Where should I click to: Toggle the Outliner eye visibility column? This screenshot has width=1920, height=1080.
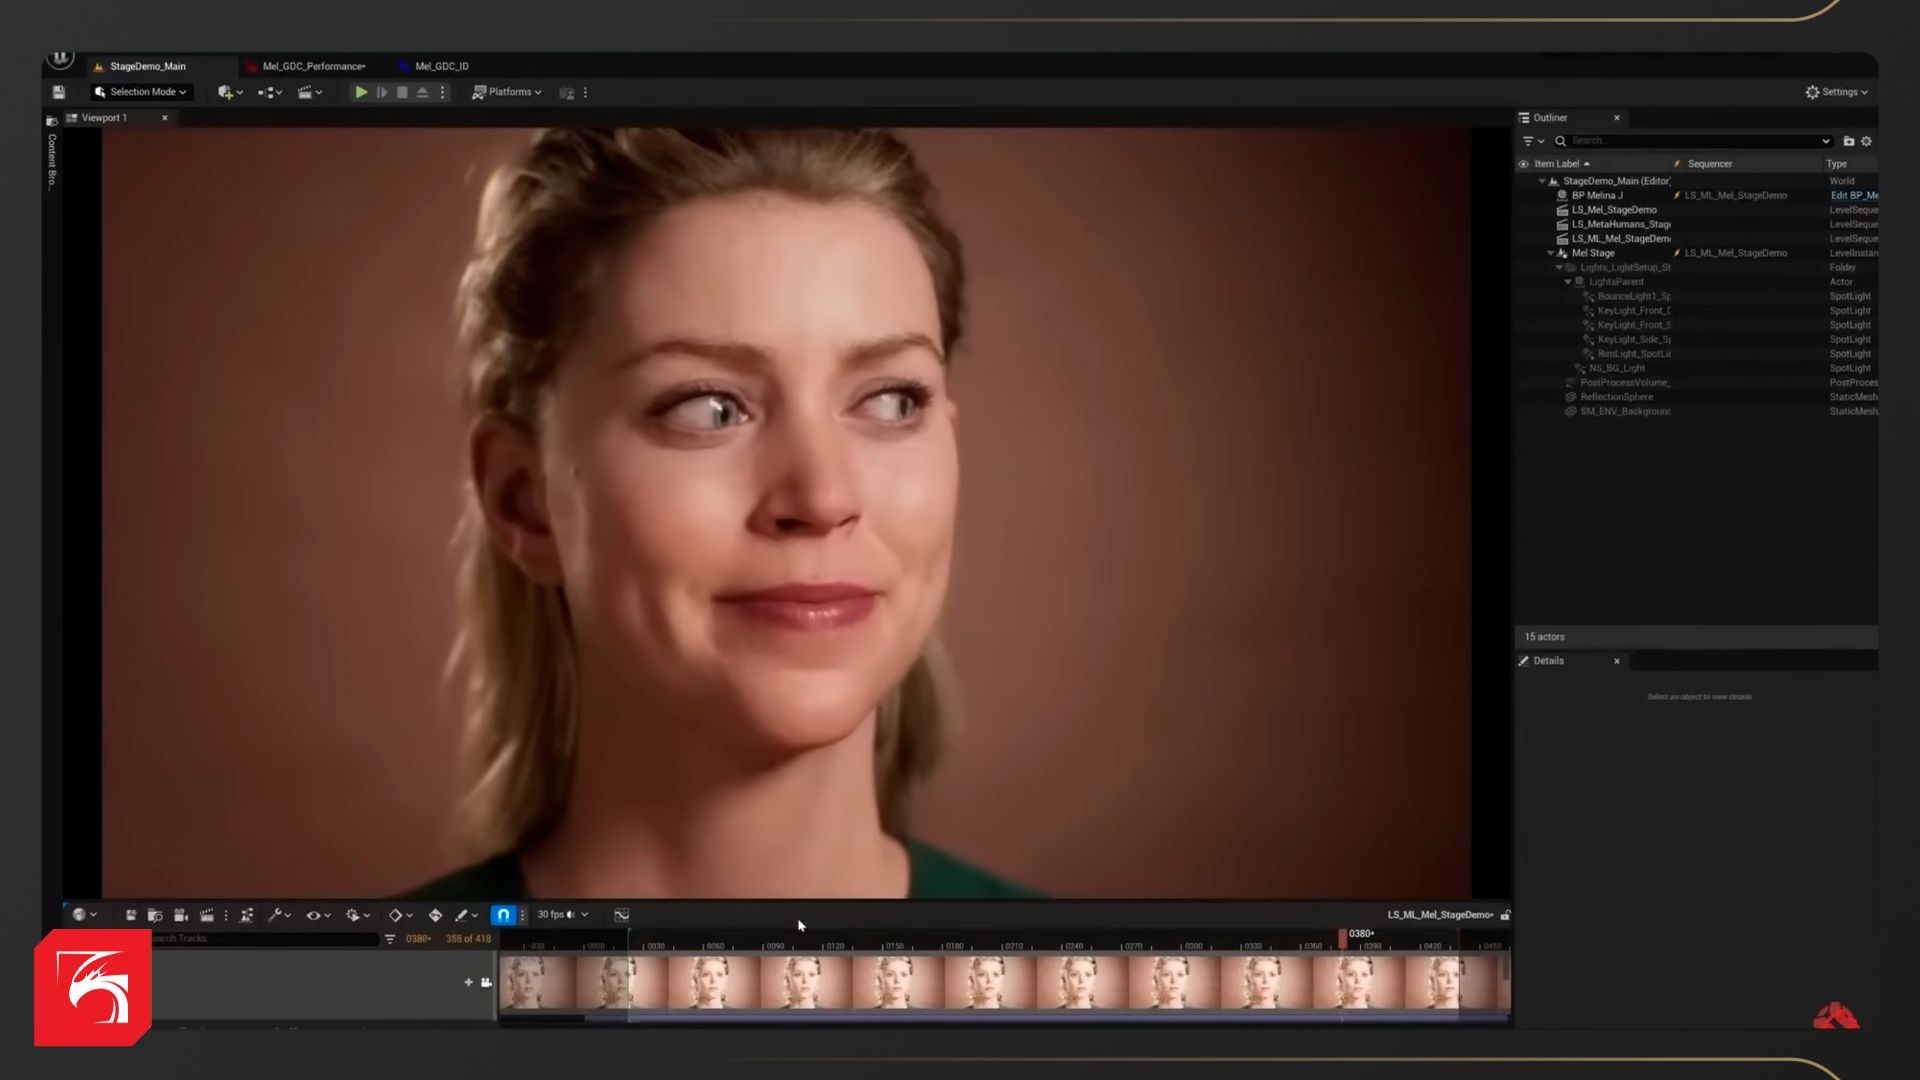[1523, 164]
